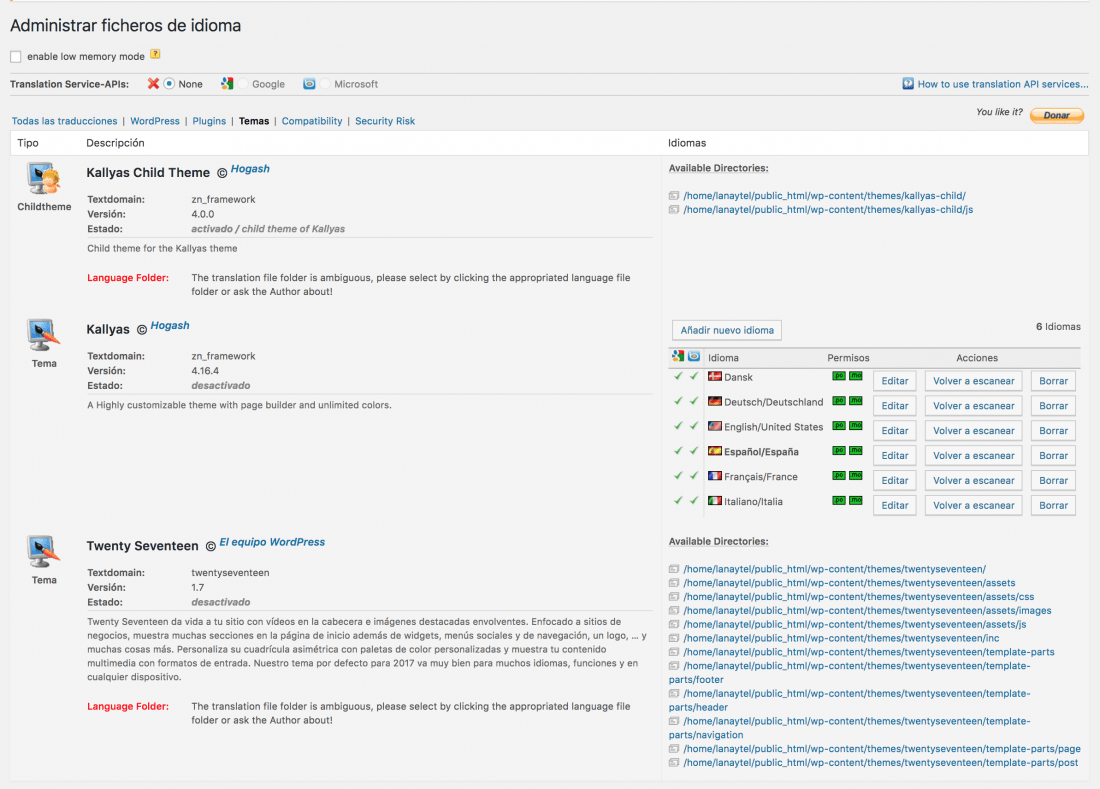
Task: Click the Kallyas theme icon
Action: point(43,335)
